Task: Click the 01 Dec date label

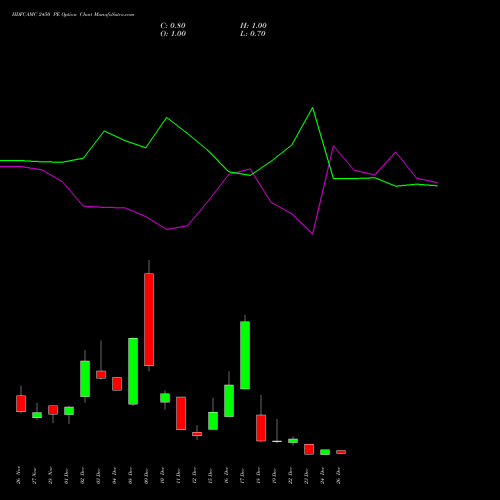Action: point(66,475)
